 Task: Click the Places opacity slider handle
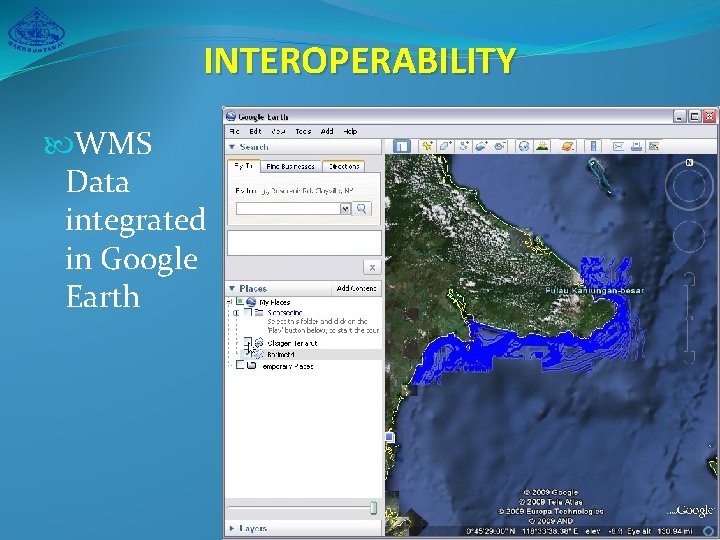click(x=373, y=507)
